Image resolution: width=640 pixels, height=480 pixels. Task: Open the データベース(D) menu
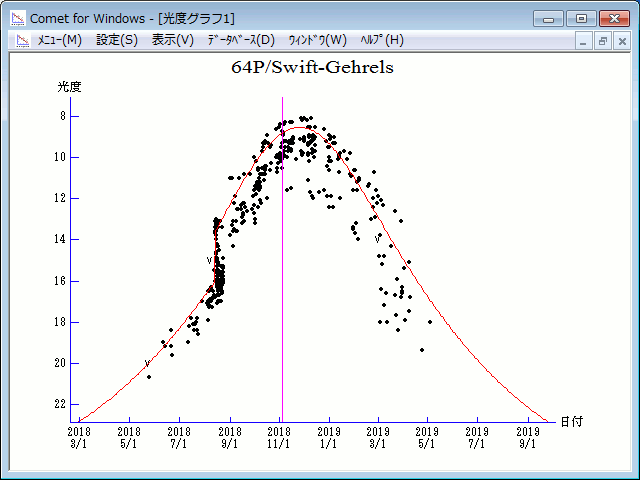[241, 40]
